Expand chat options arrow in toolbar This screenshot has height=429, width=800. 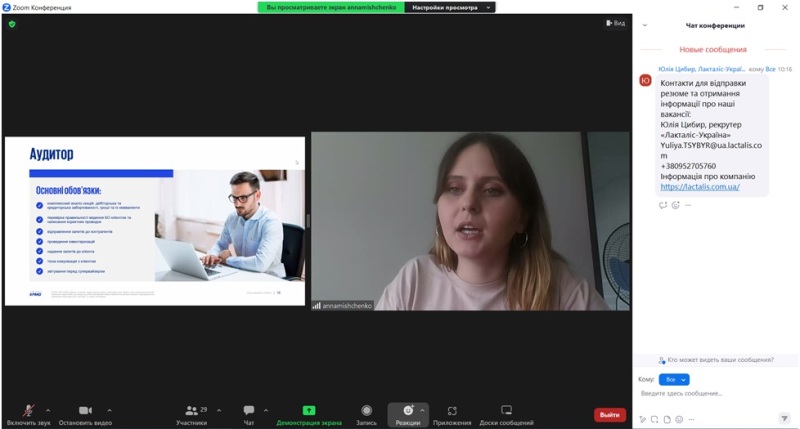click(x=266, y=410)
